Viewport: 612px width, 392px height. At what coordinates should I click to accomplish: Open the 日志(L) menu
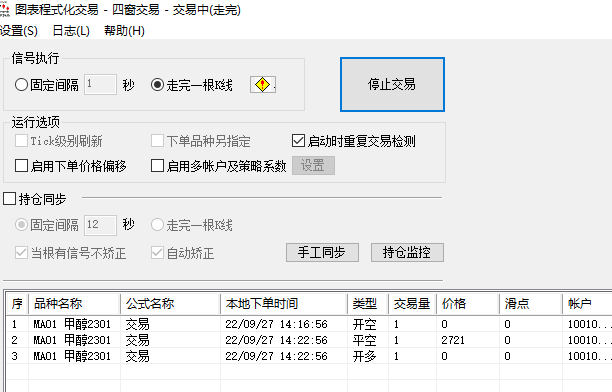pyautogui.click(x=71, y=30)
